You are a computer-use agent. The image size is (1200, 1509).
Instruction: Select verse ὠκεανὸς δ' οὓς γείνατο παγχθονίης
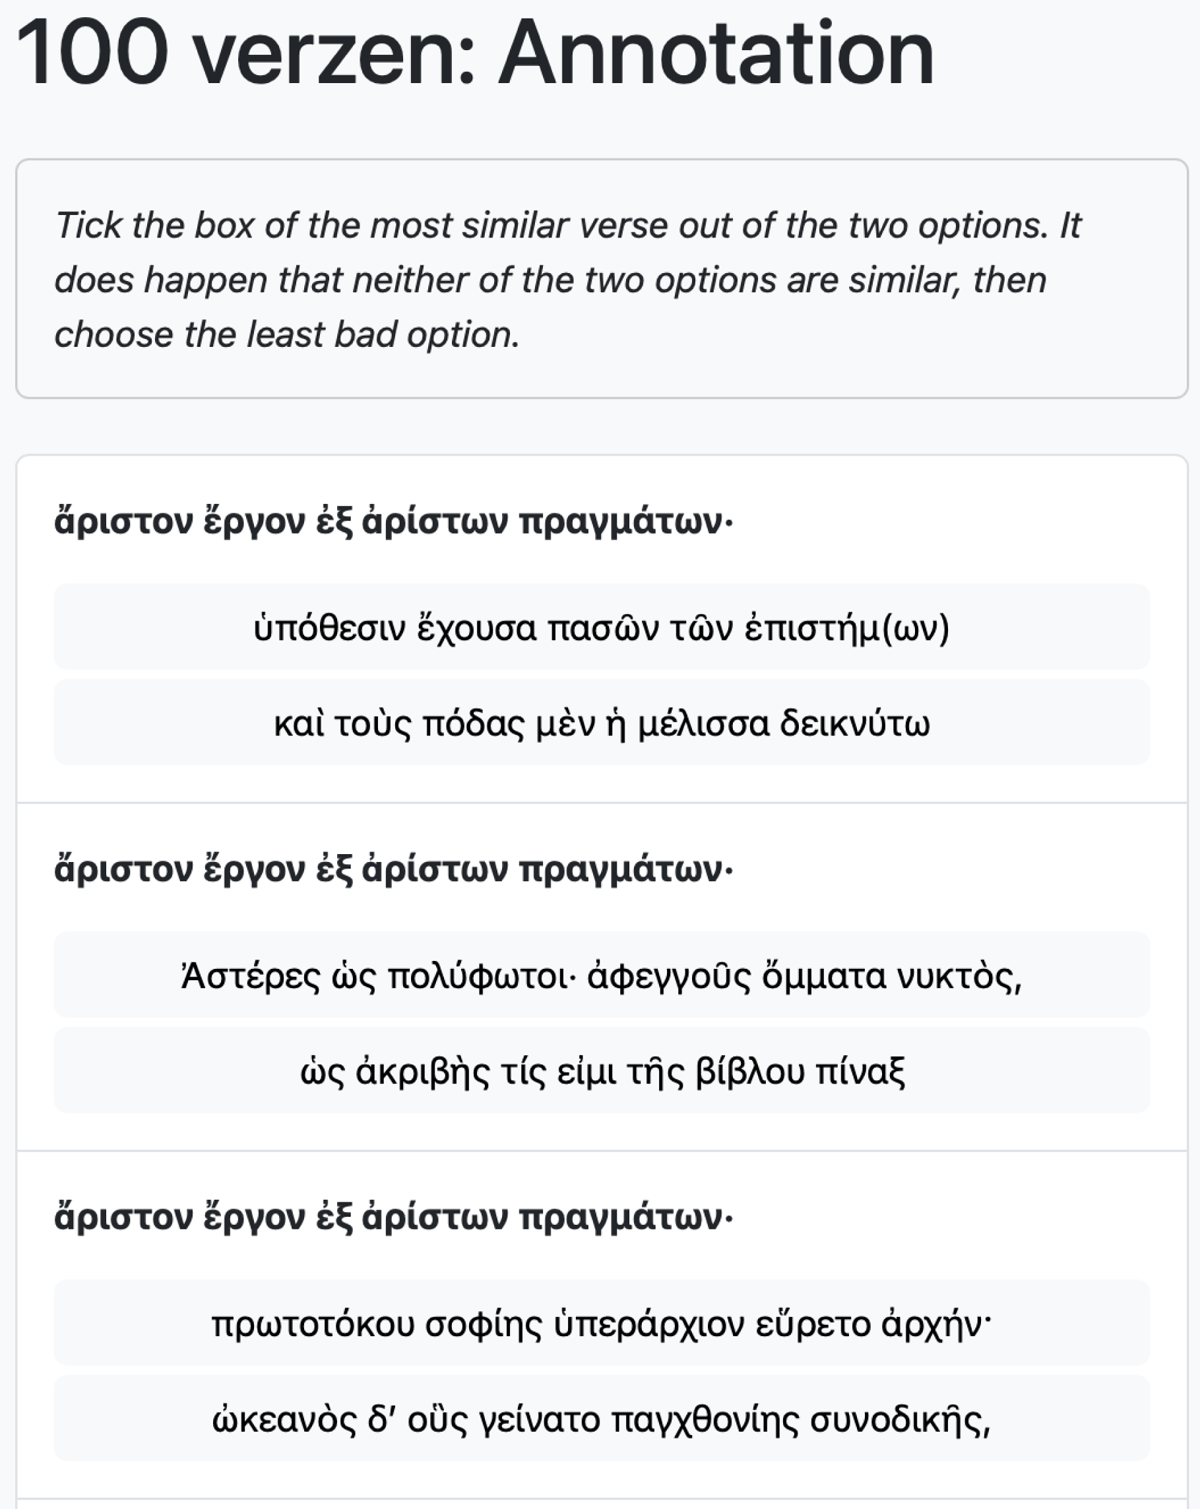(601, 1419)
